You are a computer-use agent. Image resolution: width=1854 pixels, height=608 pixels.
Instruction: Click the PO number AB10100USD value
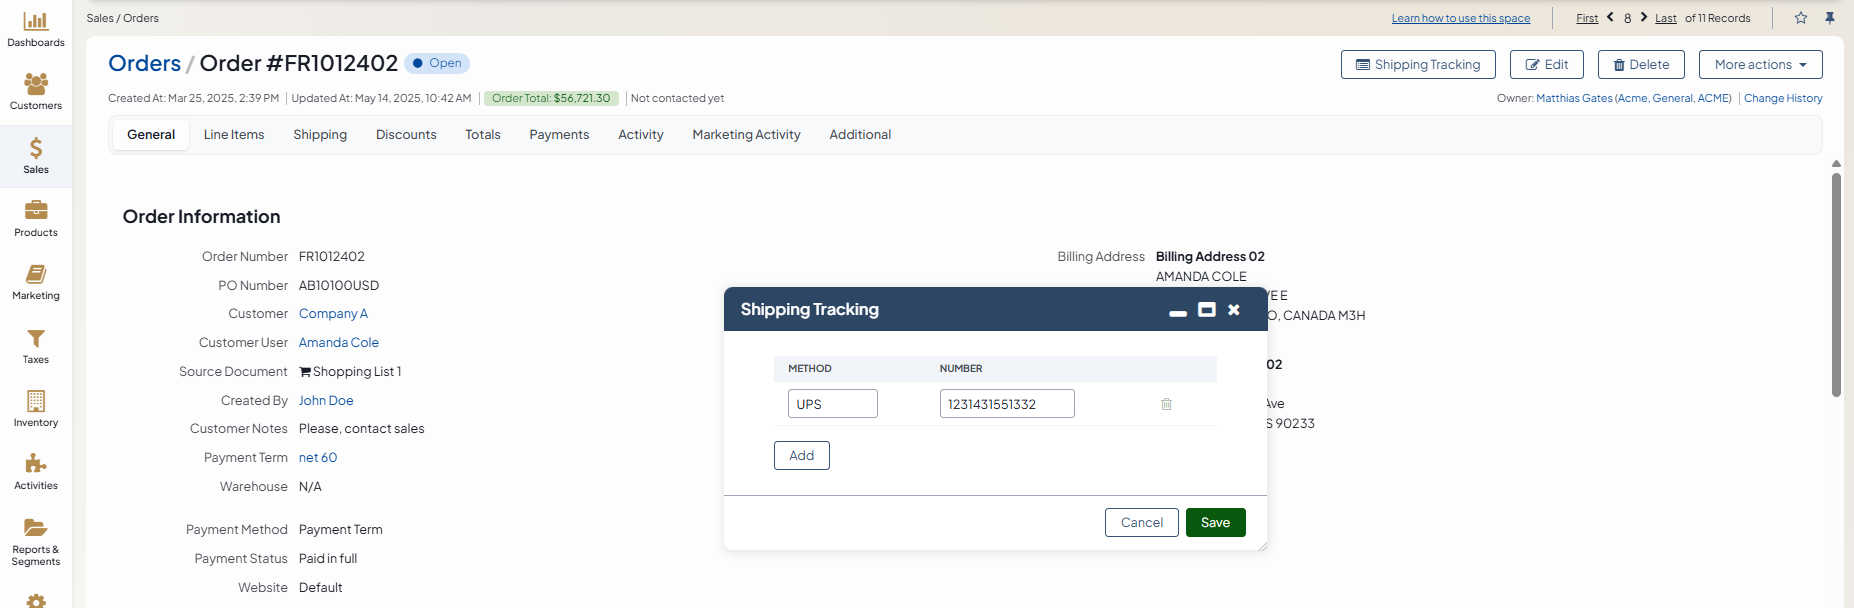pyautogui.click(x=339, y=286)
